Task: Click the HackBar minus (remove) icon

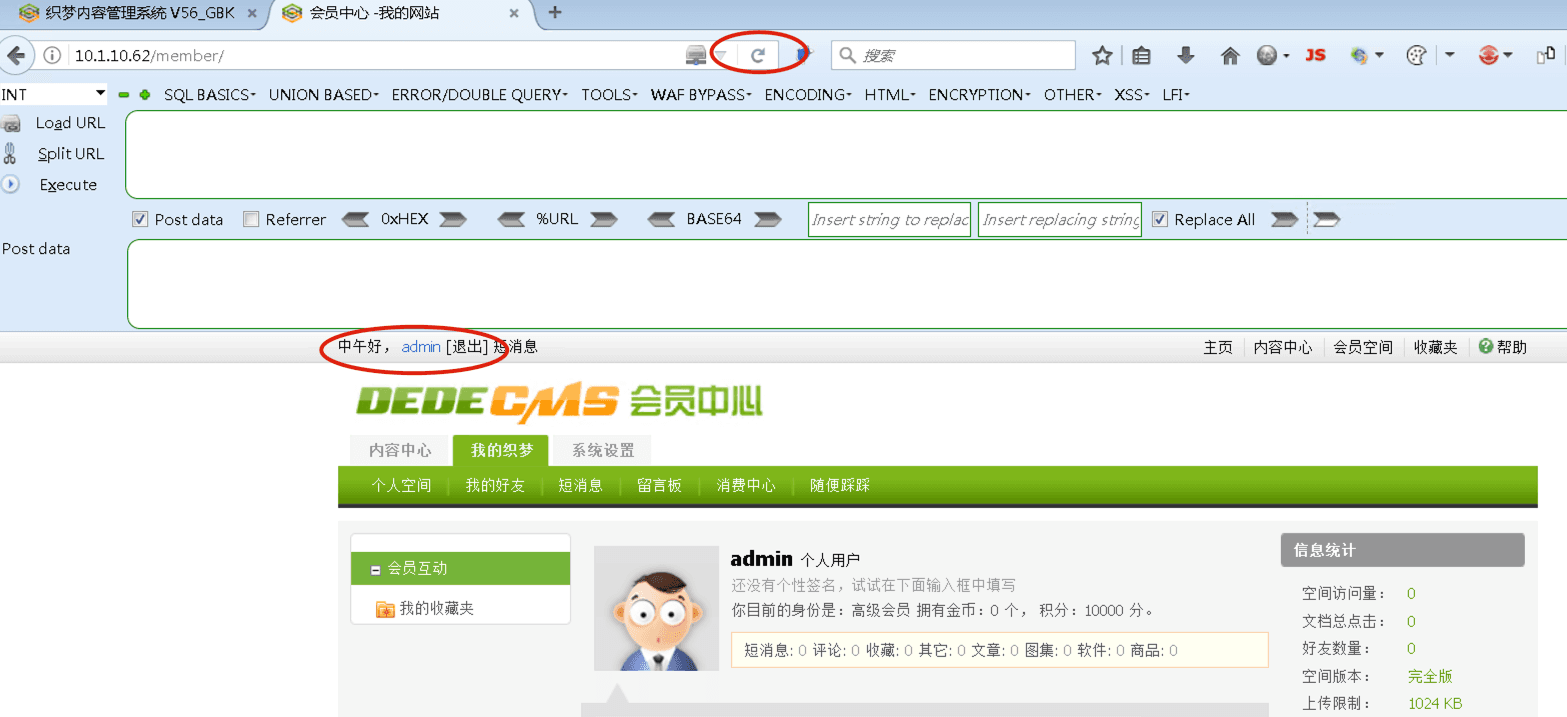Action: [124, 95]
